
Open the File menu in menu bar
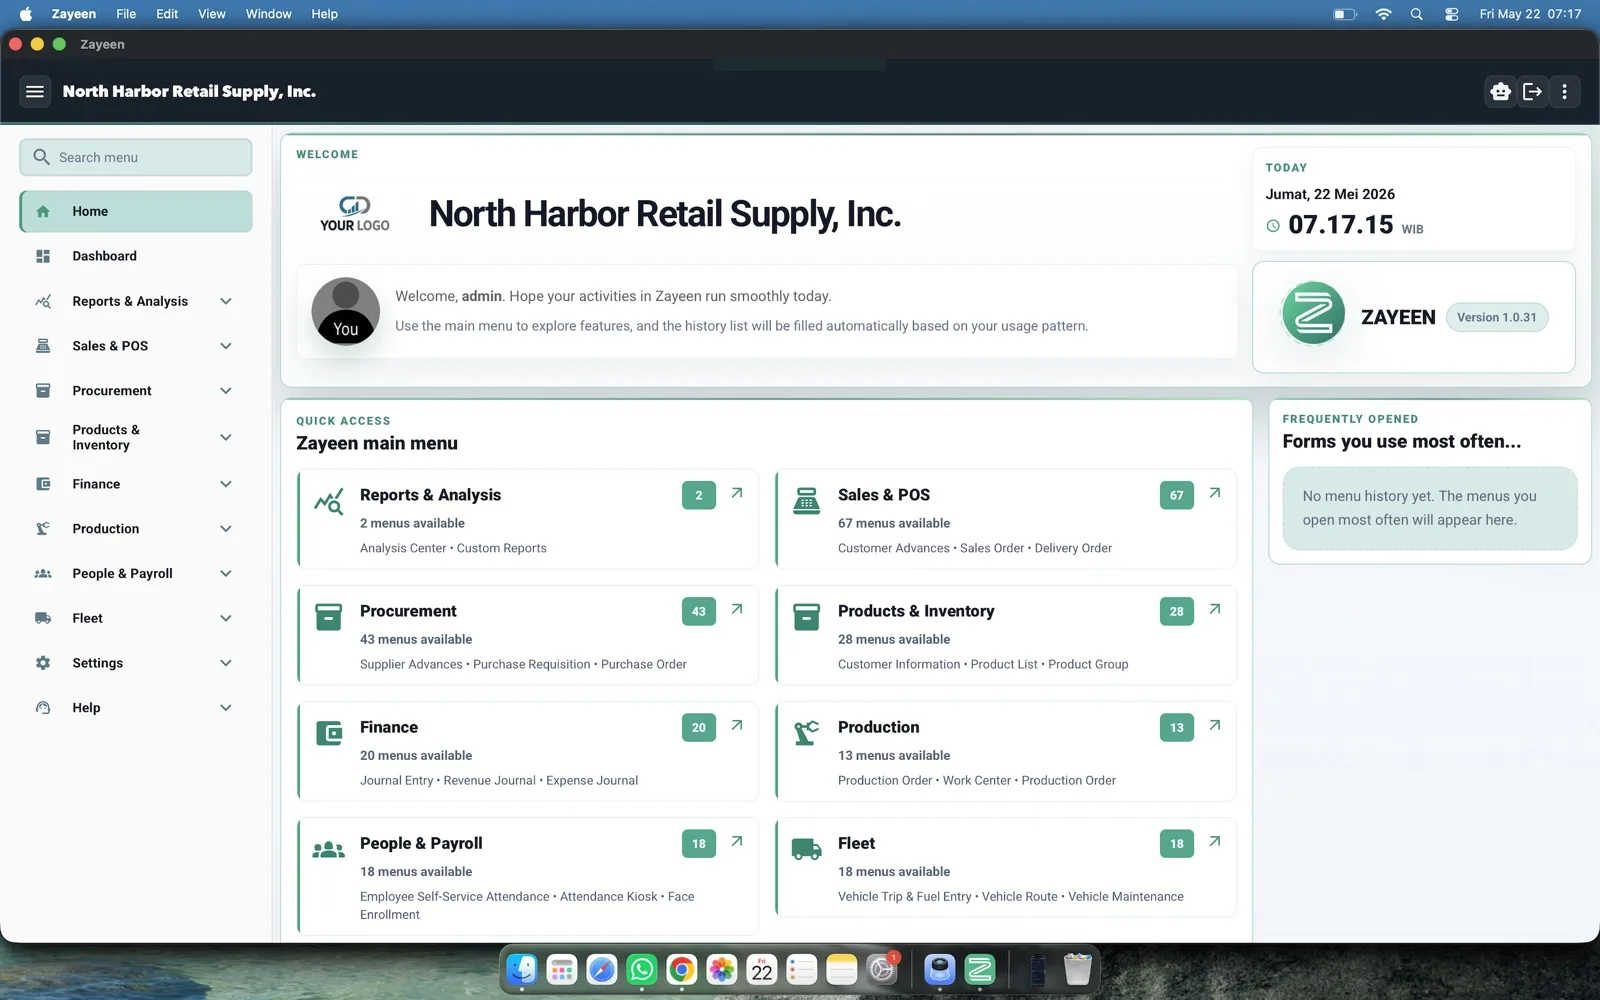click(x=126, y=14)
